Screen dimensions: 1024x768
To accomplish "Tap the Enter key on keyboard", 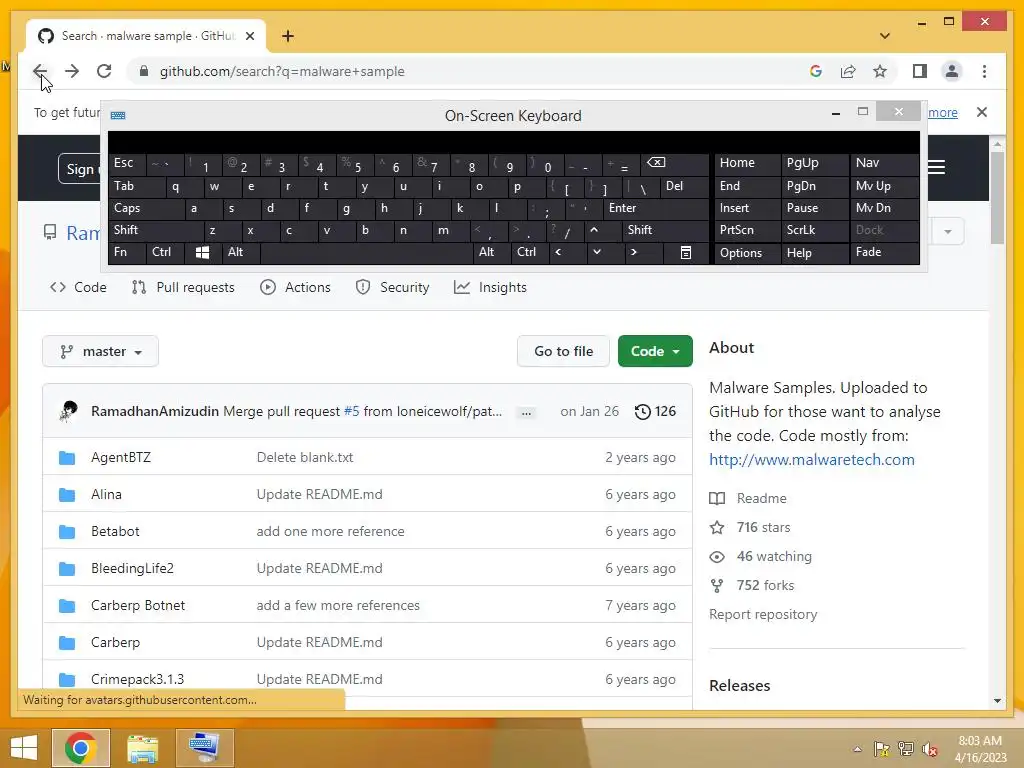I will point(656,208).
